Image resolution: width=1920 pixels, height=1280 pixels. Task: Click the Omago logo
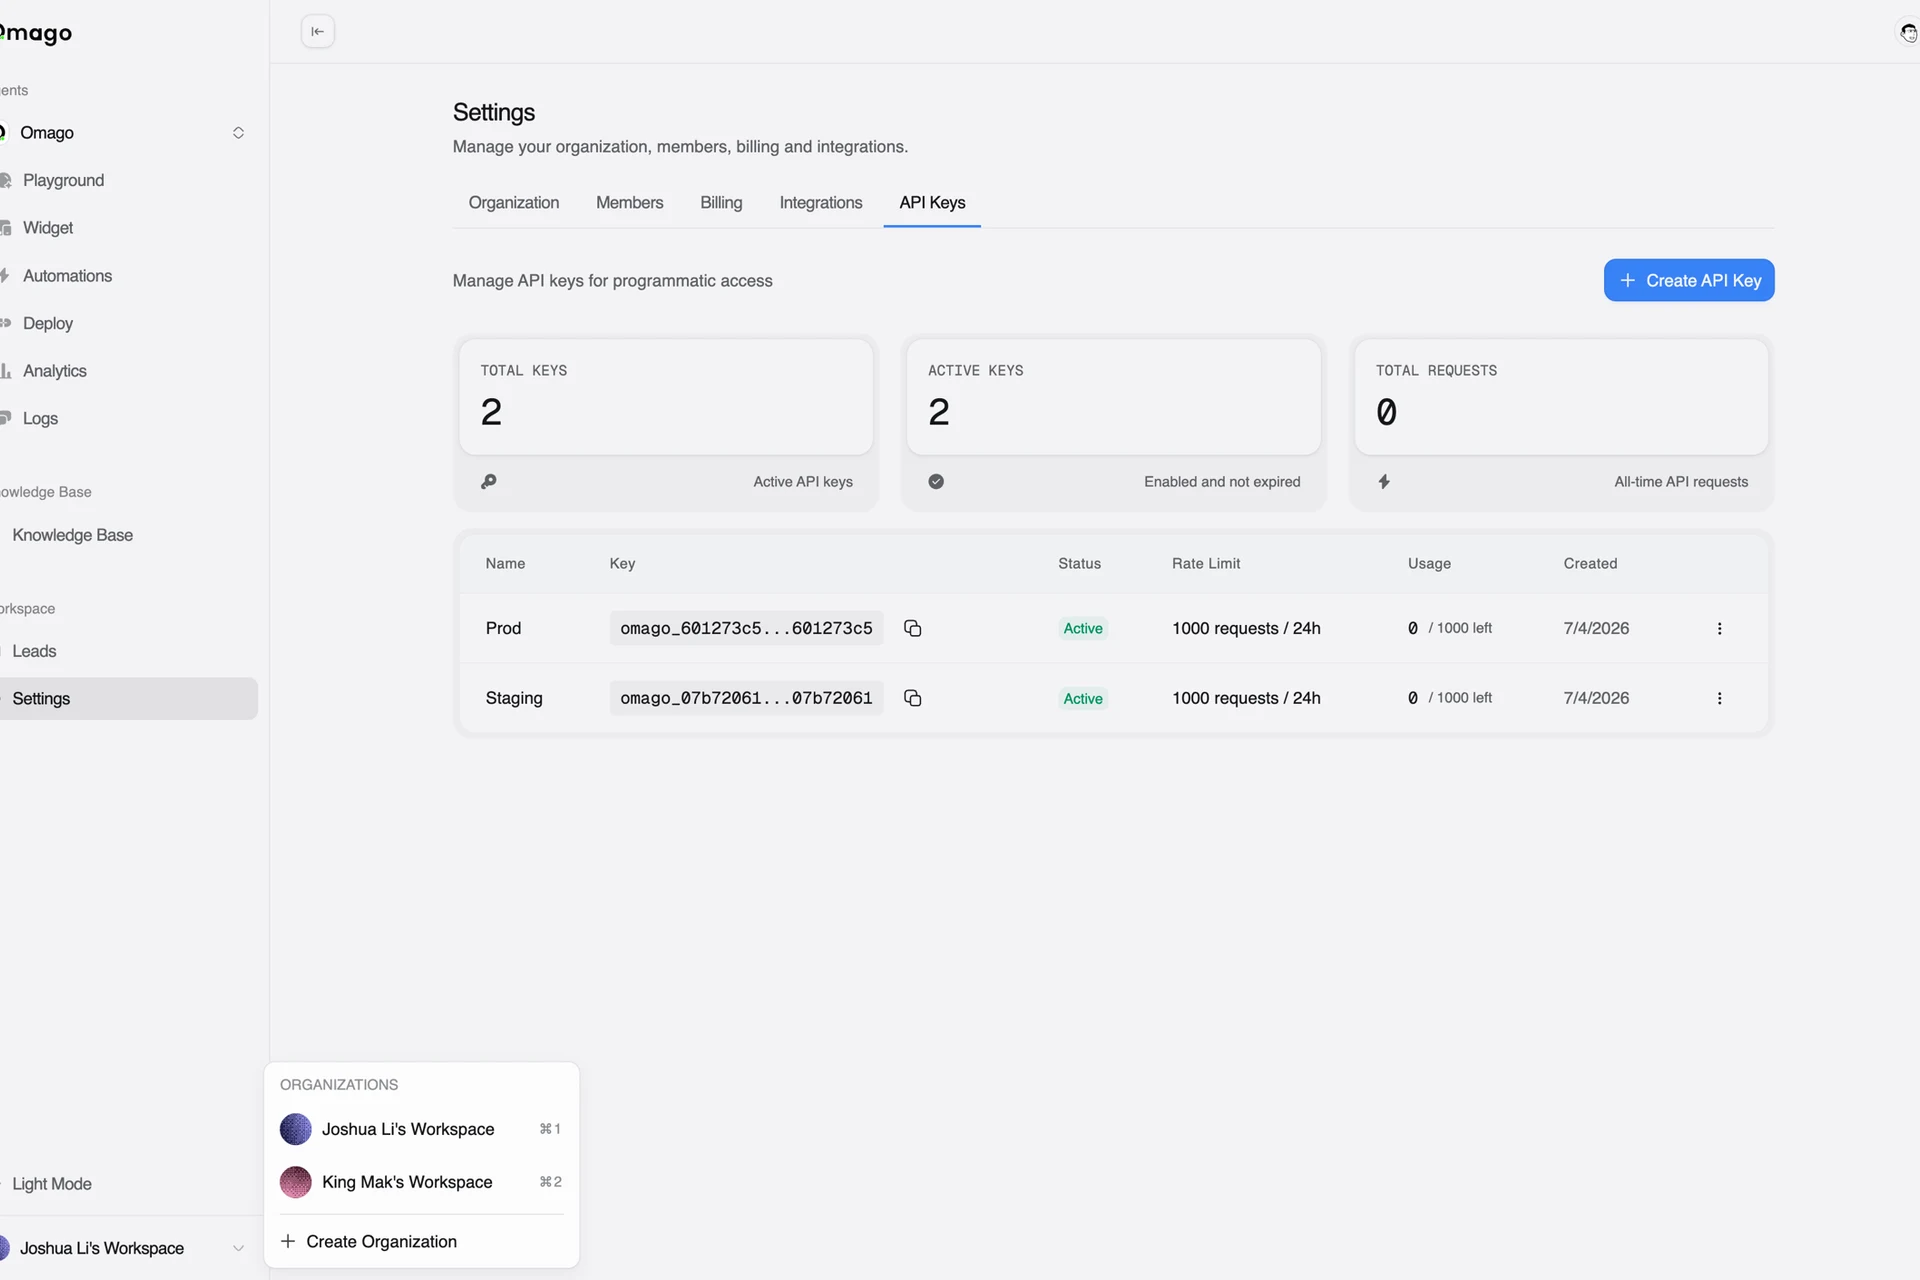pos(36,32)
